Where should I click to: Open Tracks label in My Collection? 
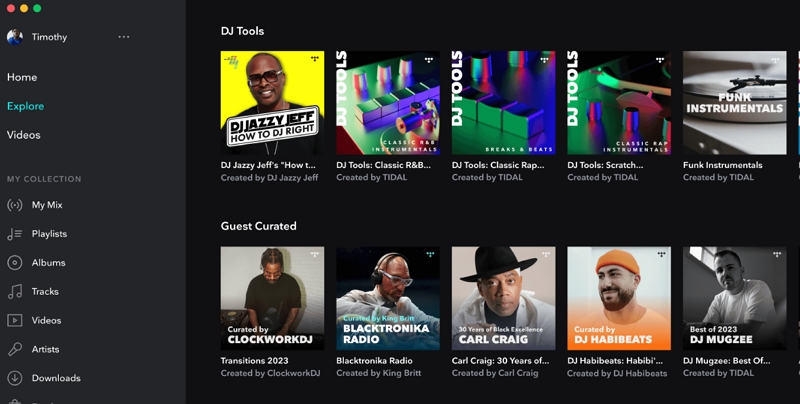pyautogui.click(x=45, y=292)
